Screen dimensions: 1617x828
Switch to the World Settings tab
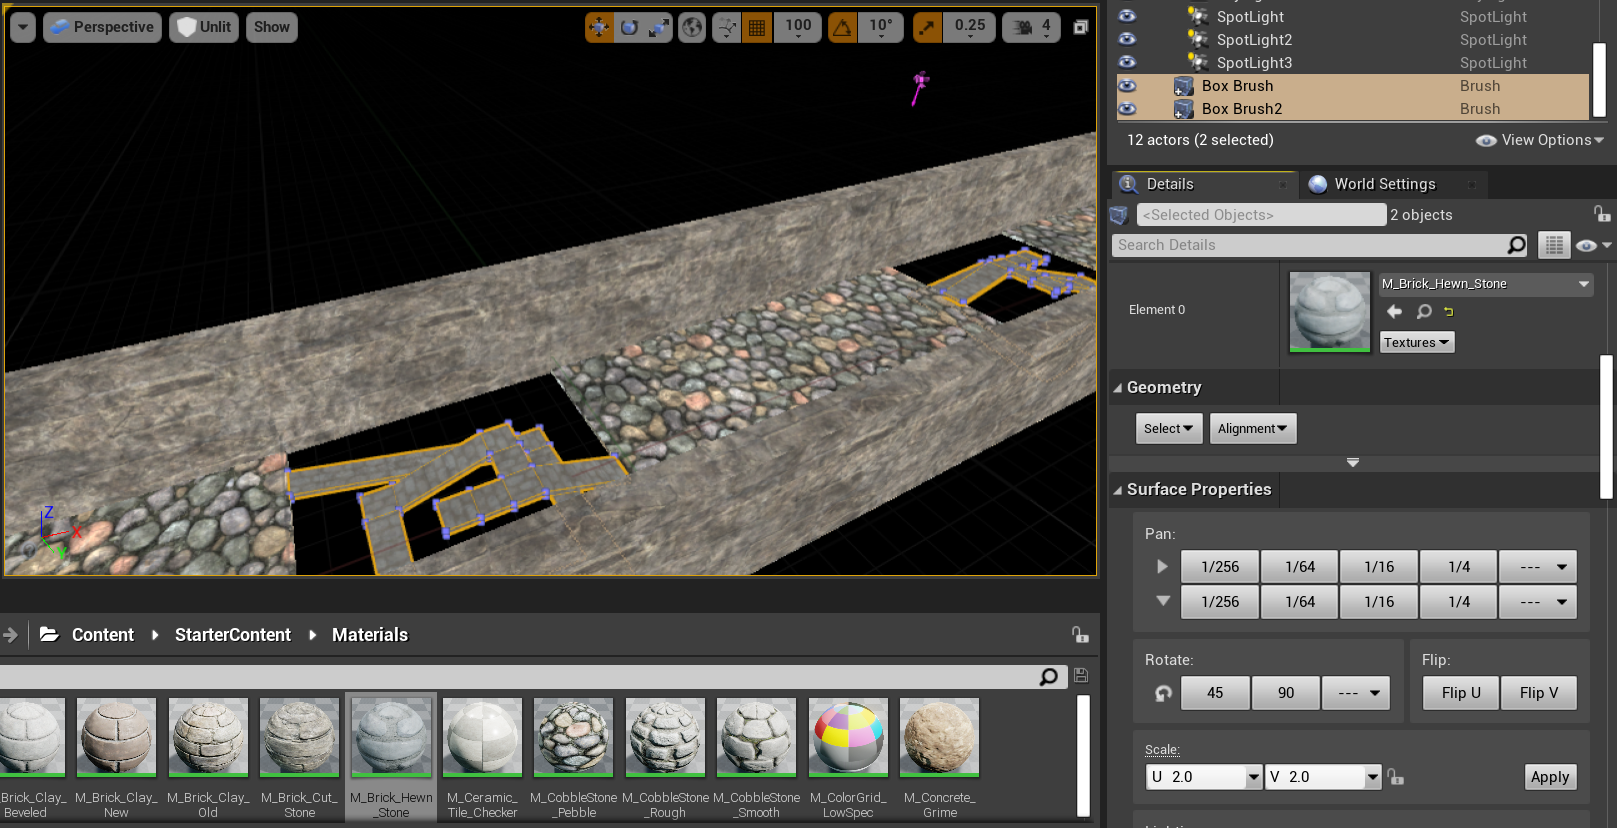(1392, 184)
